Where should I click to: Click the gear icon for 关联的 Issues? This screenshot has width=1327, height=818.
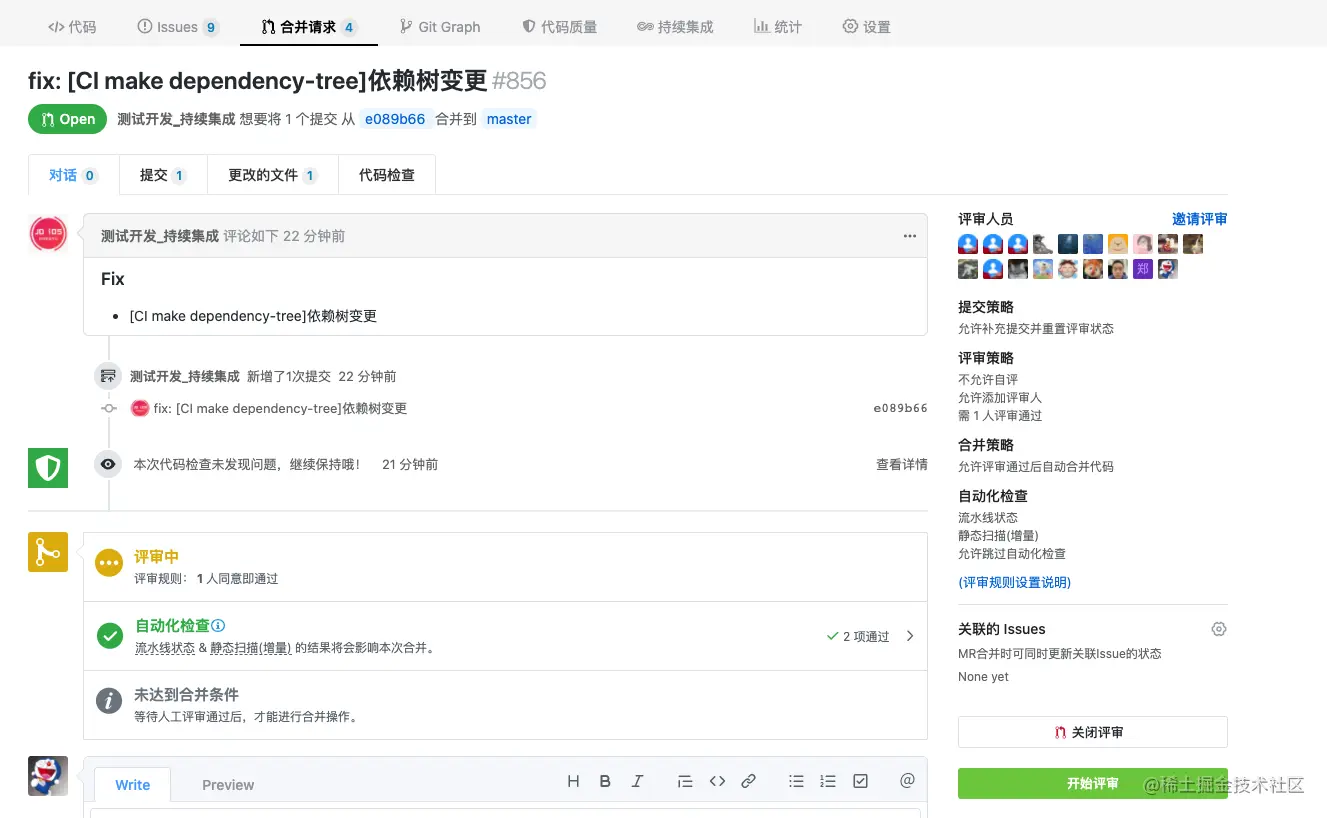1219,629
